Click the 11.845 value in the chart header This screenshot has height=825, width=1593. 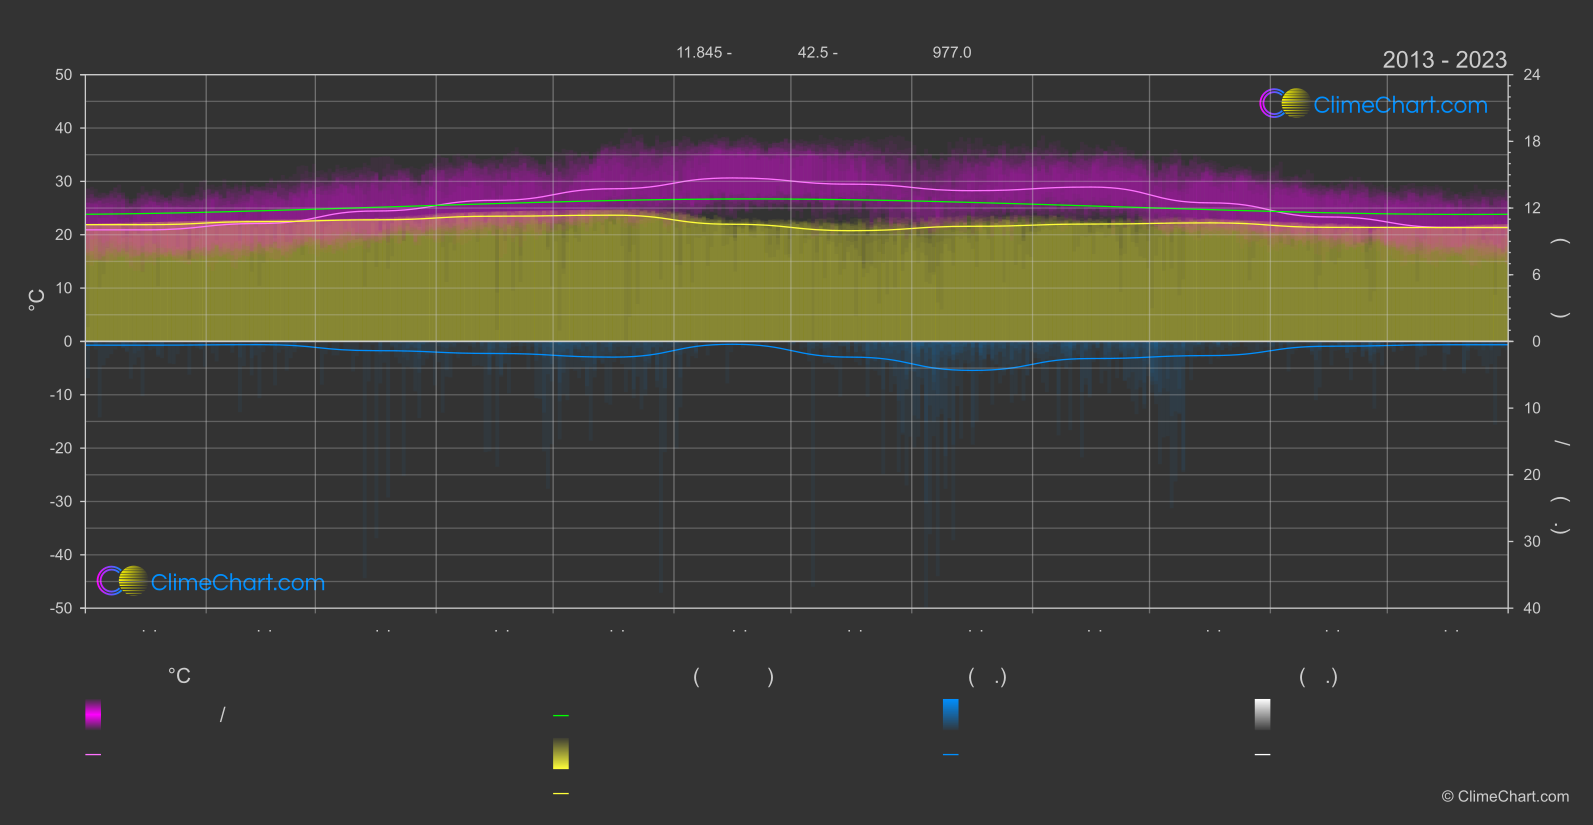pos(699,52)
